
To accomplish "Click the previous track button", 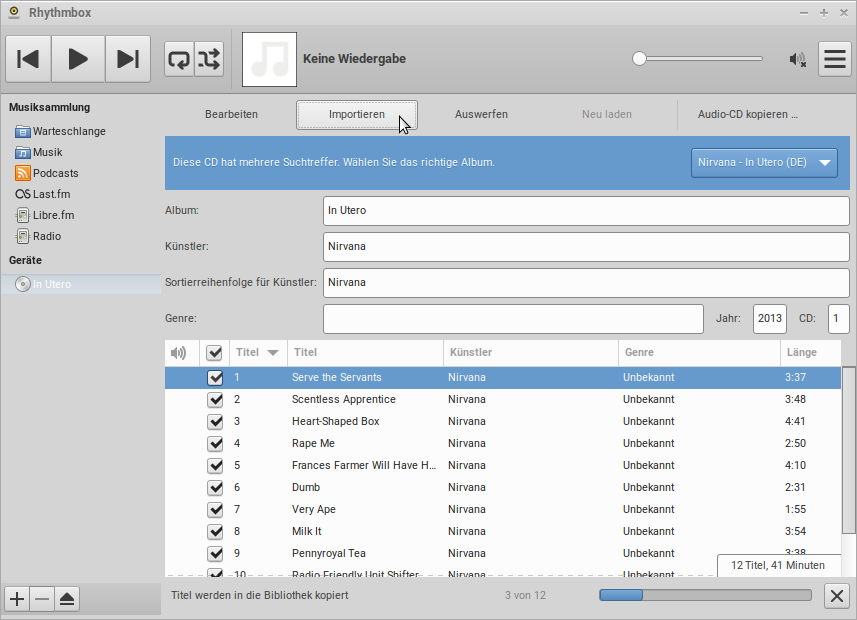I will 28,59.
